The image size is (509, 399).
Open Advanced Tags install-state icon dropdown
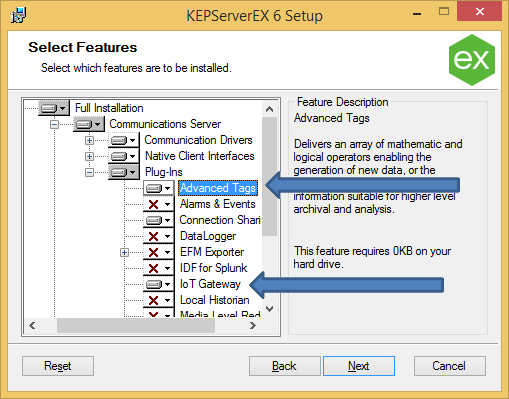tap(159, 188)
